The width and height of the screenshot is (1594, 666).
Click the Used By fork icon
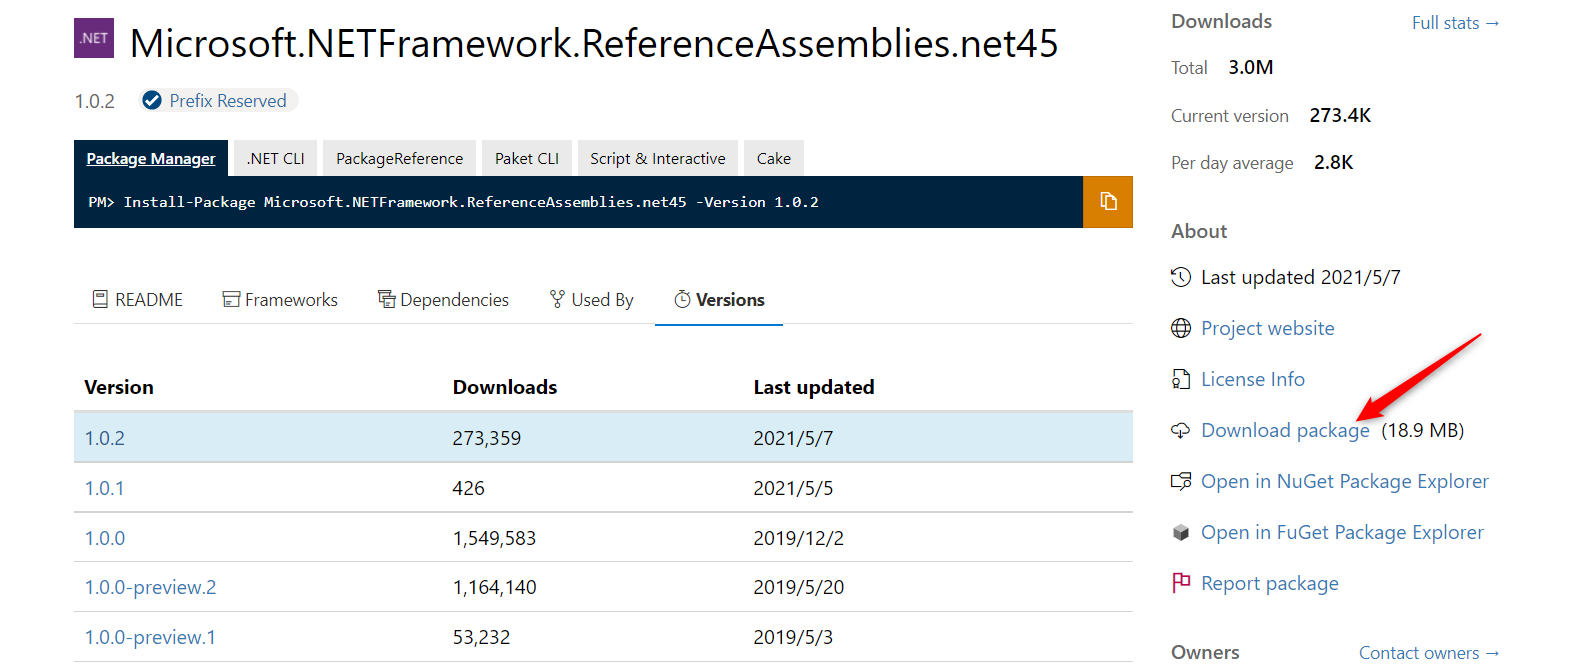click(557, 299)
